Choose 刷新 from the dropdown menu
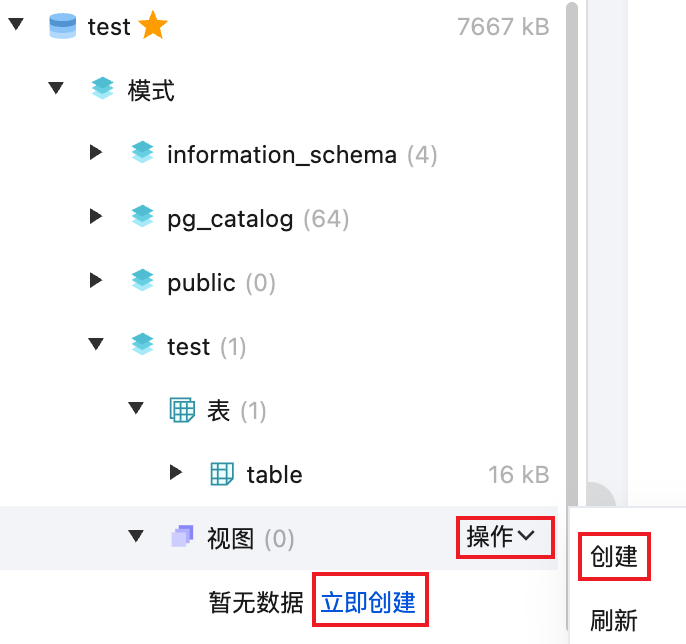This screenshot has height=644, width=686. click(x=614, y=620)
